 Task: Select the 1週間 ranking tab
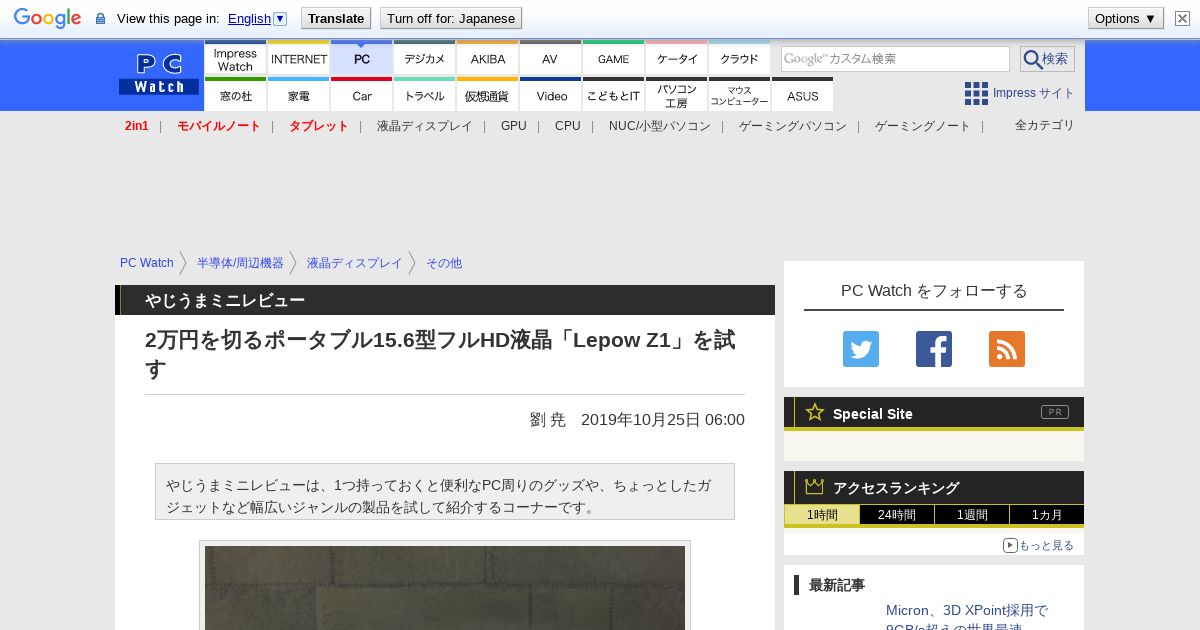971,515
